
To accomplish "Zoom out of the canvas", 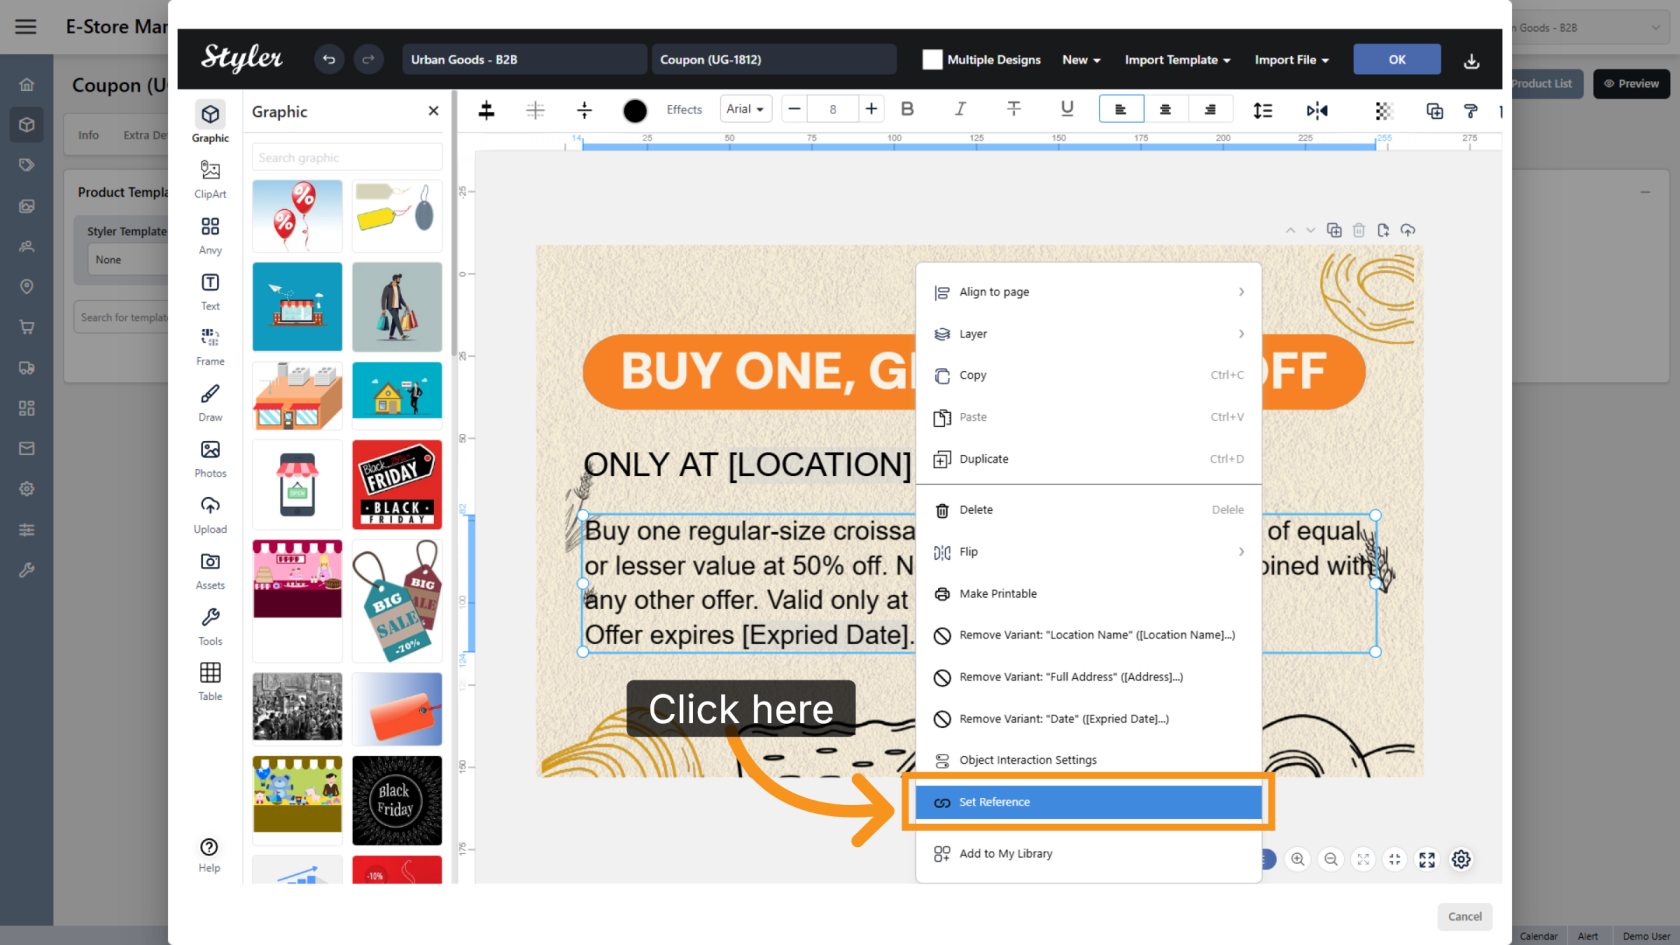I will (1331, 859).
